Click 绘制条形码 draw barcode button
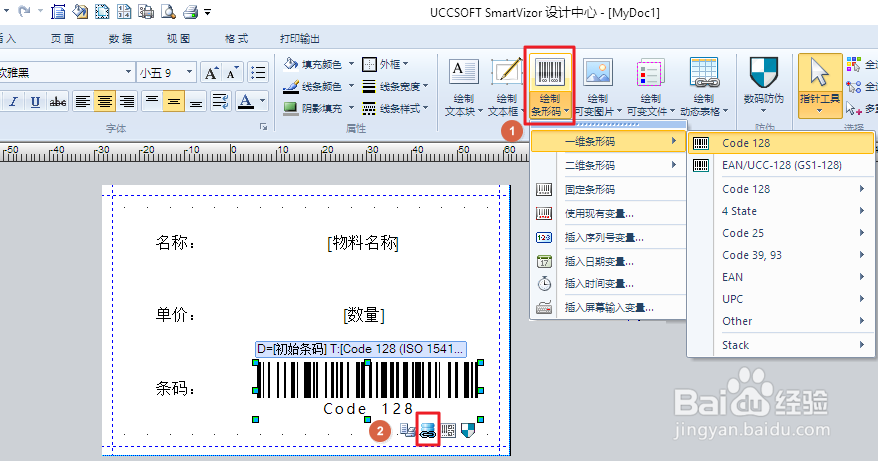 [x=549, y=87]
